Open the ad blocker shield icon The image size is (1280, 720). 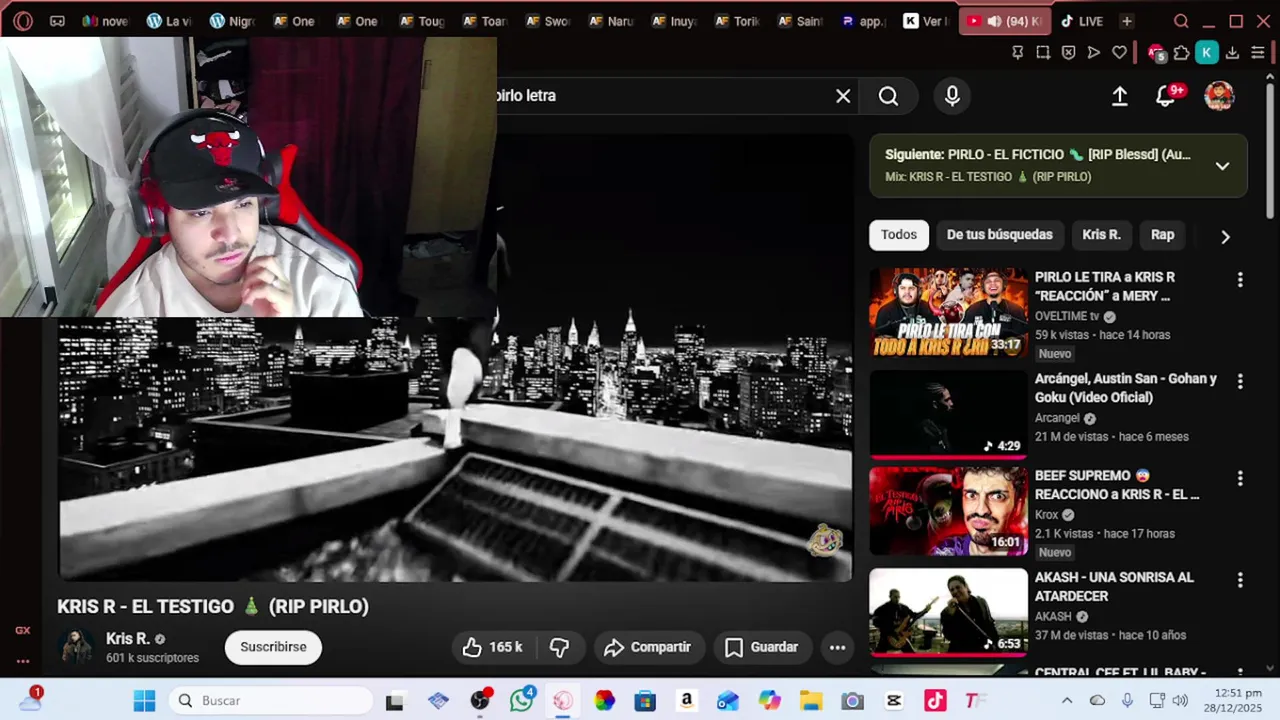1068,53
